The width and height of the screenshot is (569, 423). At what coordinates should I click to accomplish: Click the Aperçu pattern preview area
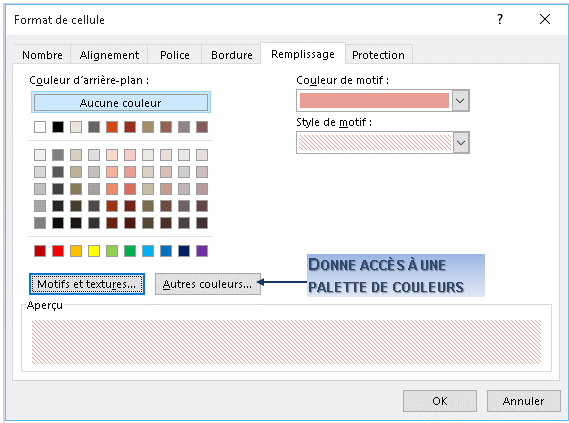pyautogui.click(x=286, y=342)
